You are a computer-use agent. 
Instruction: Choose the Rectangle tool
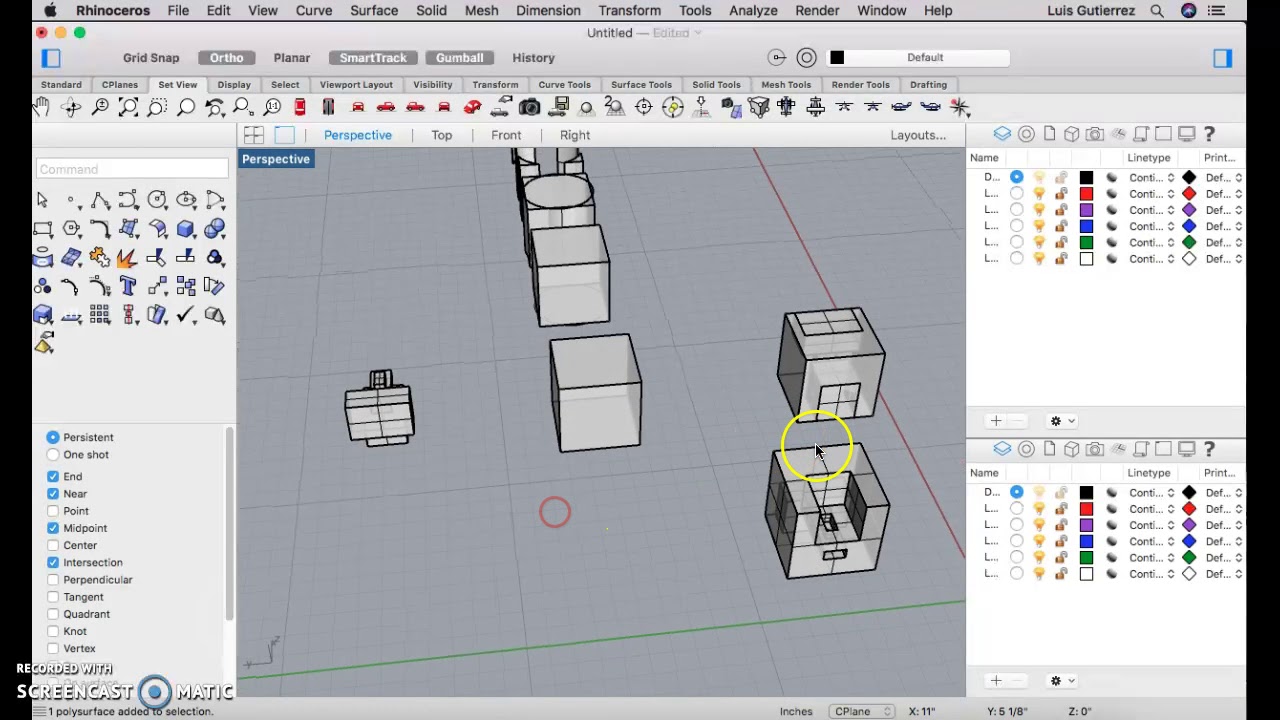42,229
